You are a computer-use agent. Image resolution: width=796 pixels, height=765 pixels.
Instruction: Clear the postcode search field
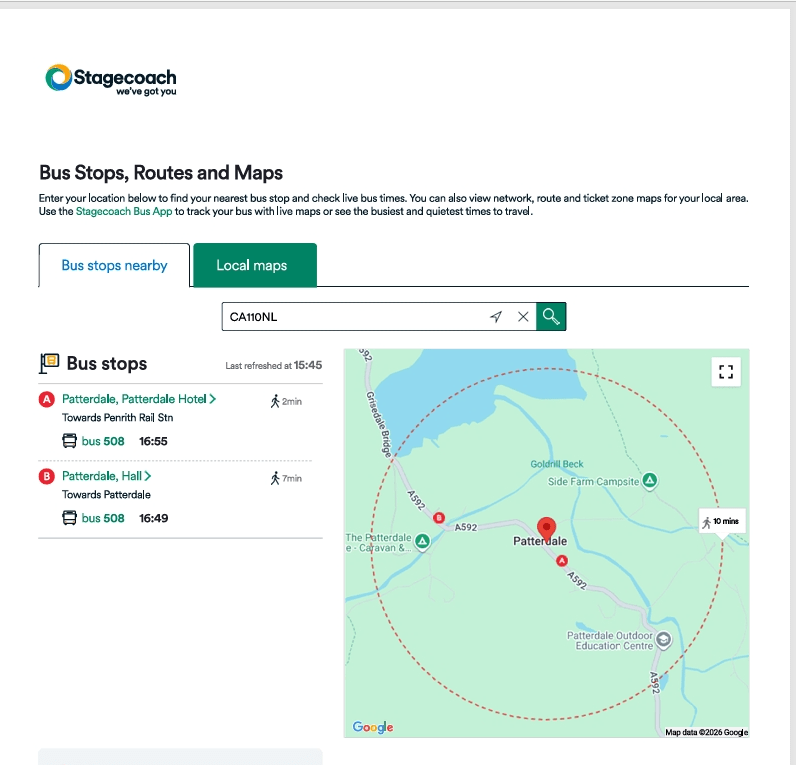(x=522, y=317)
